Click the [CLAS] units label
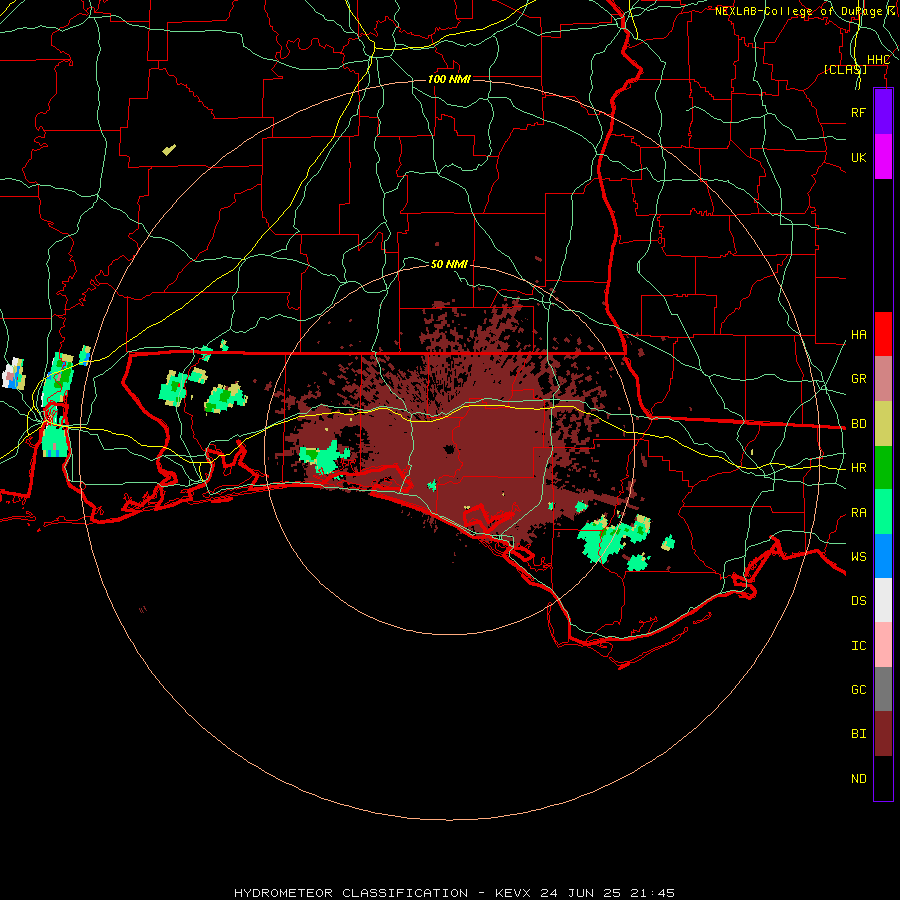The image size is (900, 900). pos(845,69)
